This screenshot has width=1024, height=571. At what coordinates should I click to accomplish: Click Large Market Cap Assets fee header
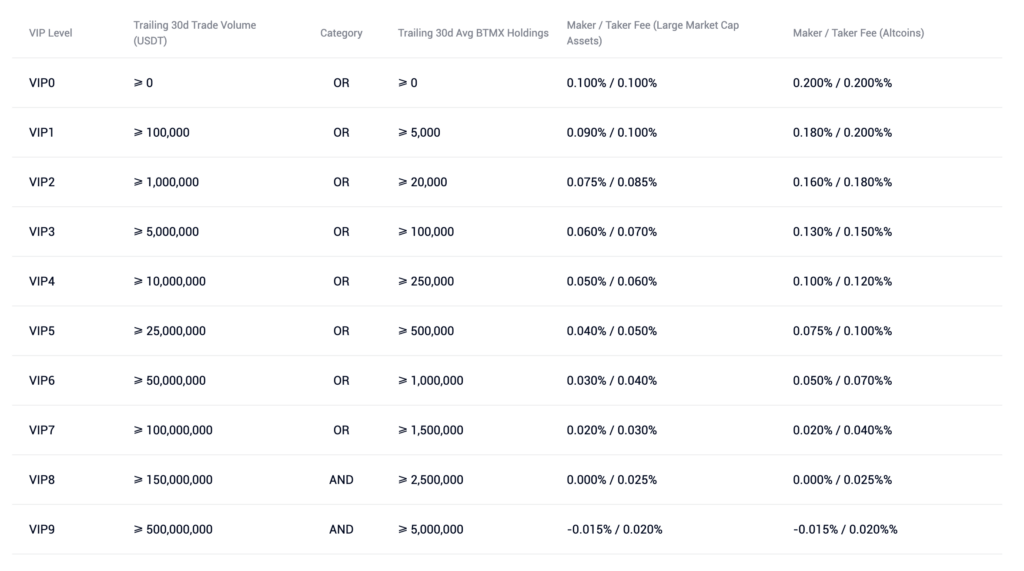tap(652, 33)
